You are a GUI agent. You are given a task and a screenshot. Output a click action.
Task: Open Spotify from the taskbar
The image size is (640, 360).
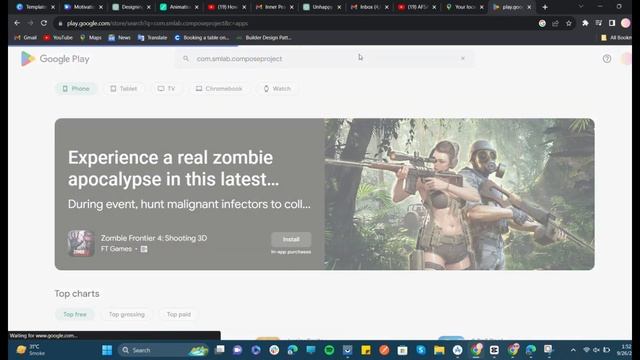click(329, 350)
